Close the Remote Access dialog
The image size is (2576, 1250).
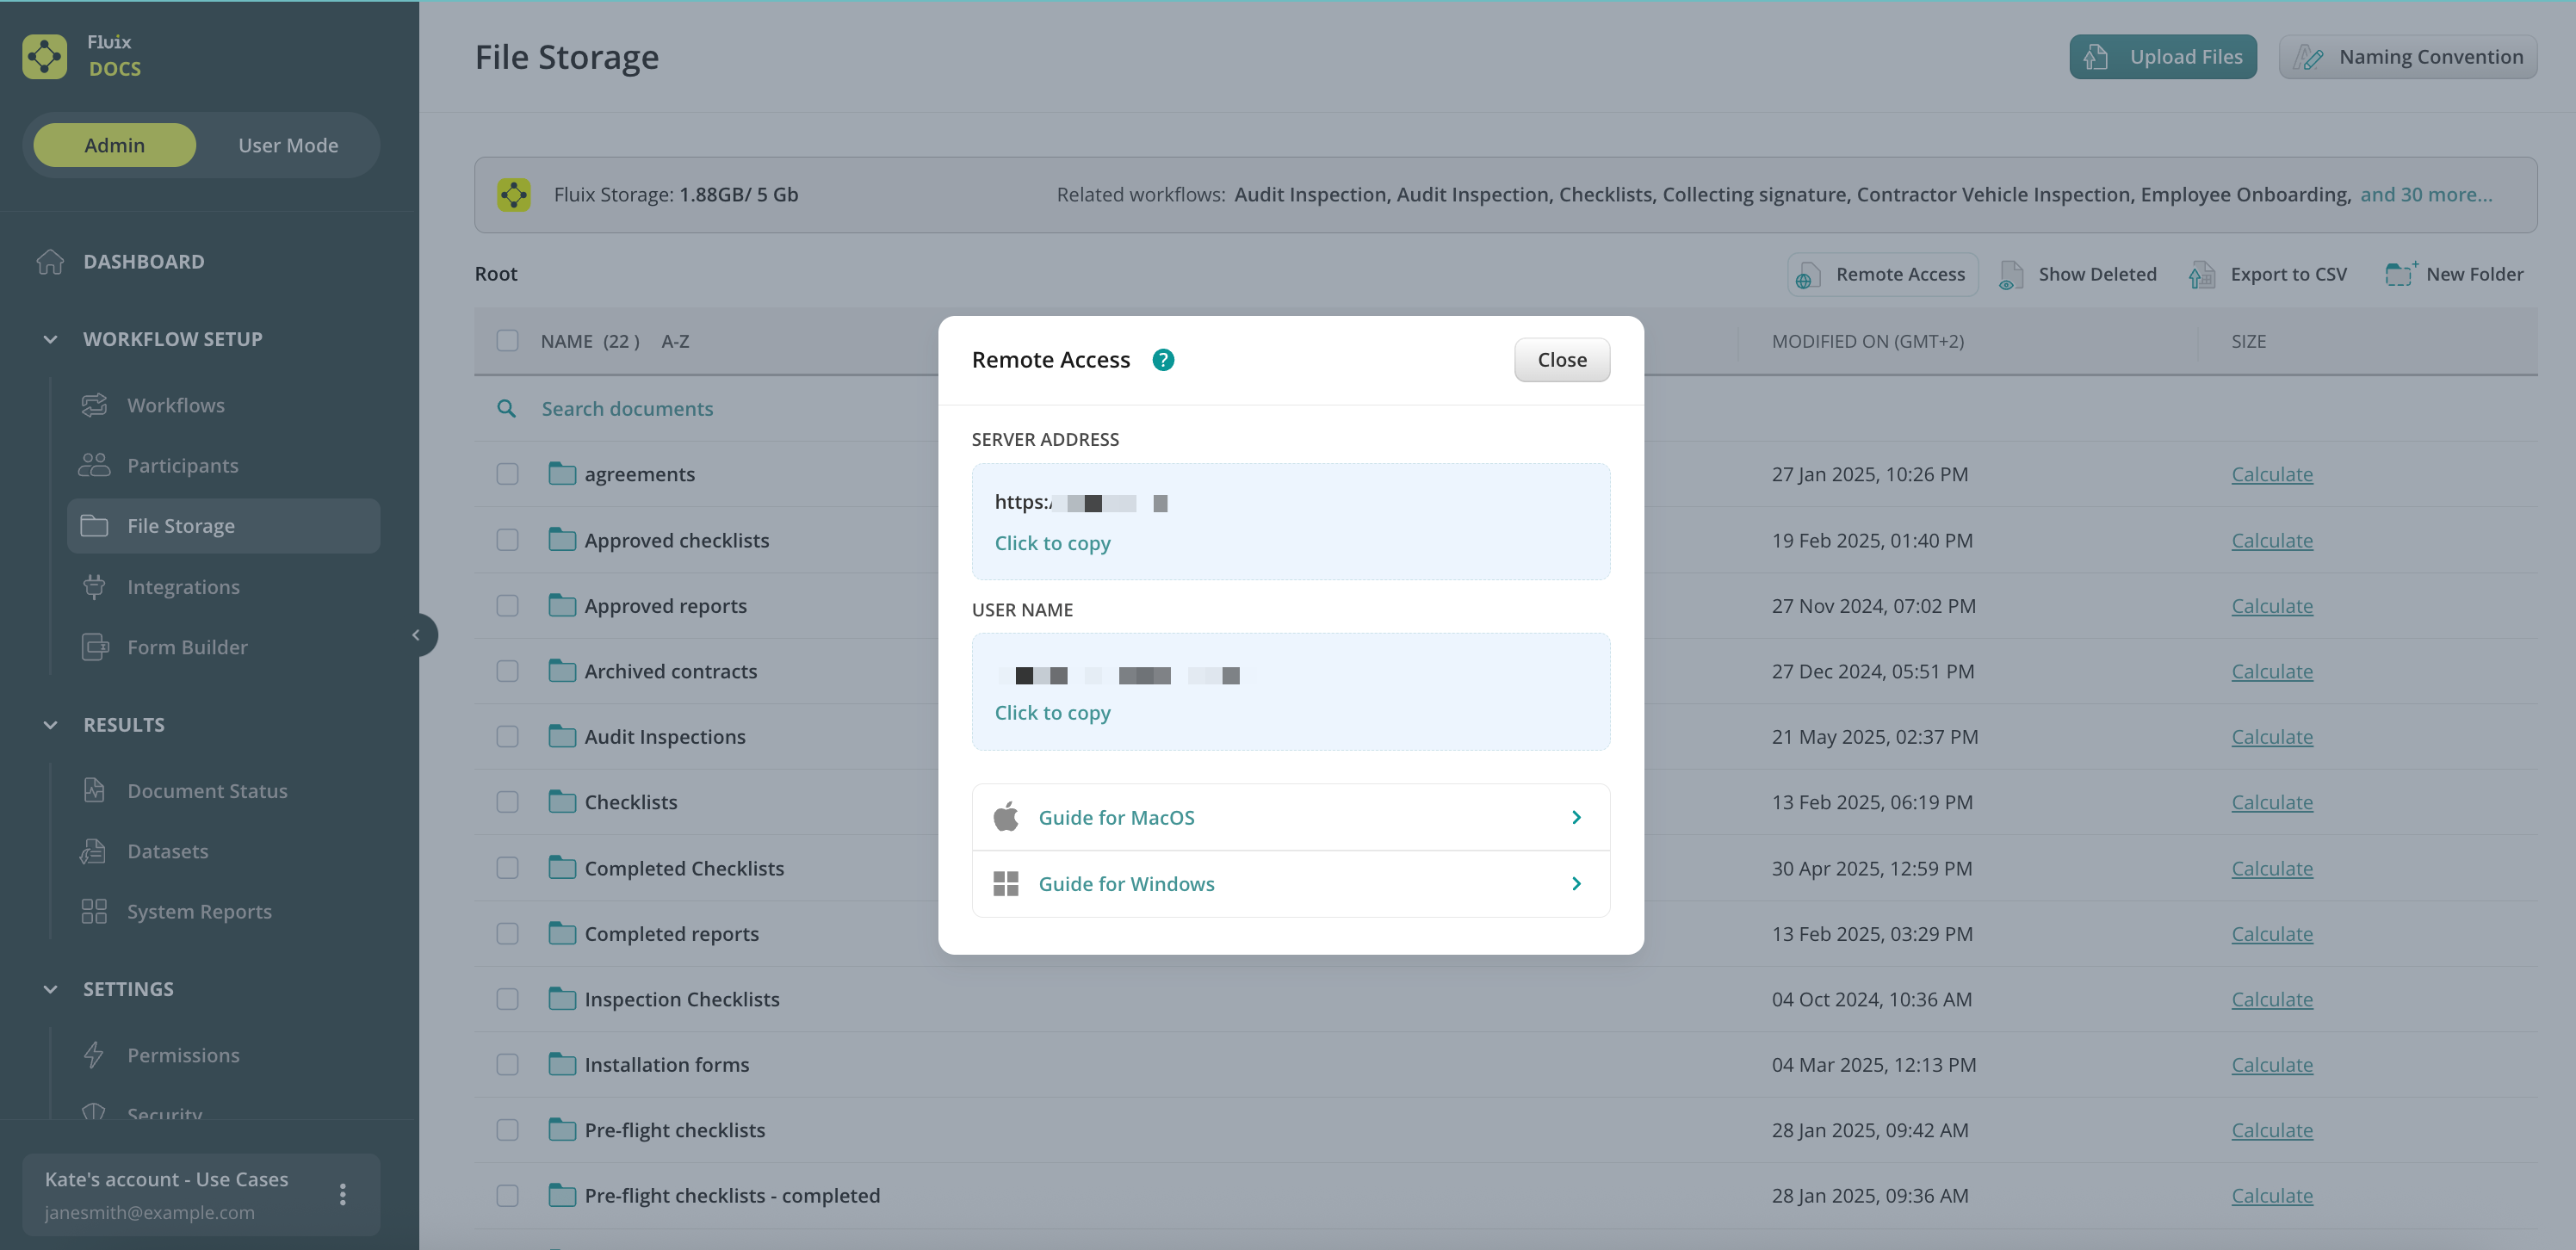click(x=1561, y=360)
